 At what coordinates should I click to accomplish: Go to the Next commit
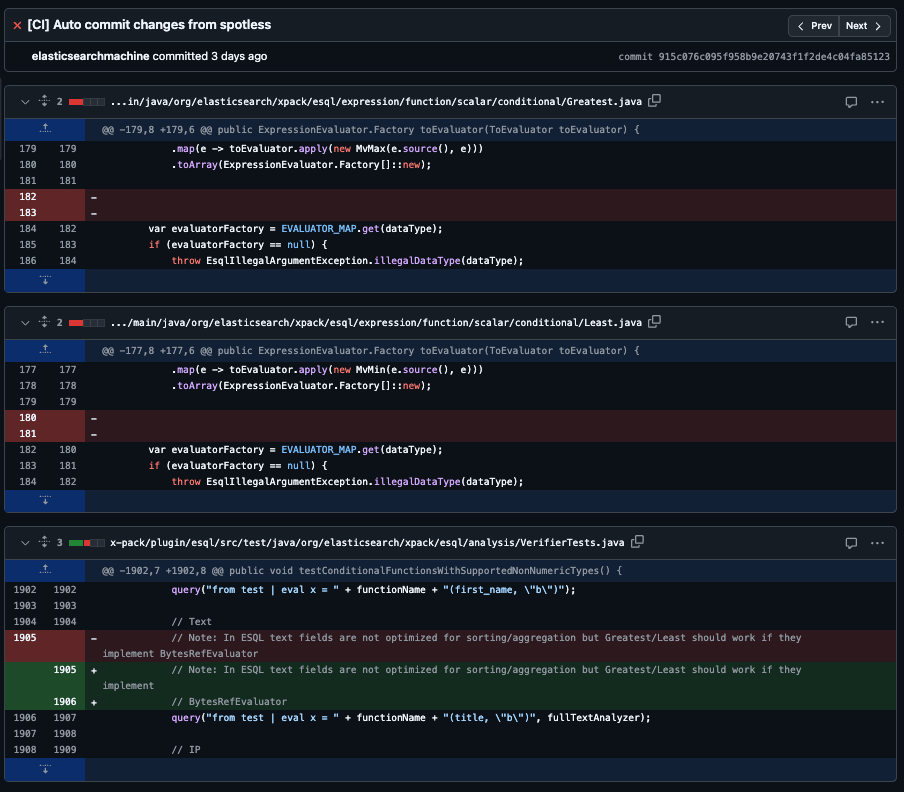863,26
